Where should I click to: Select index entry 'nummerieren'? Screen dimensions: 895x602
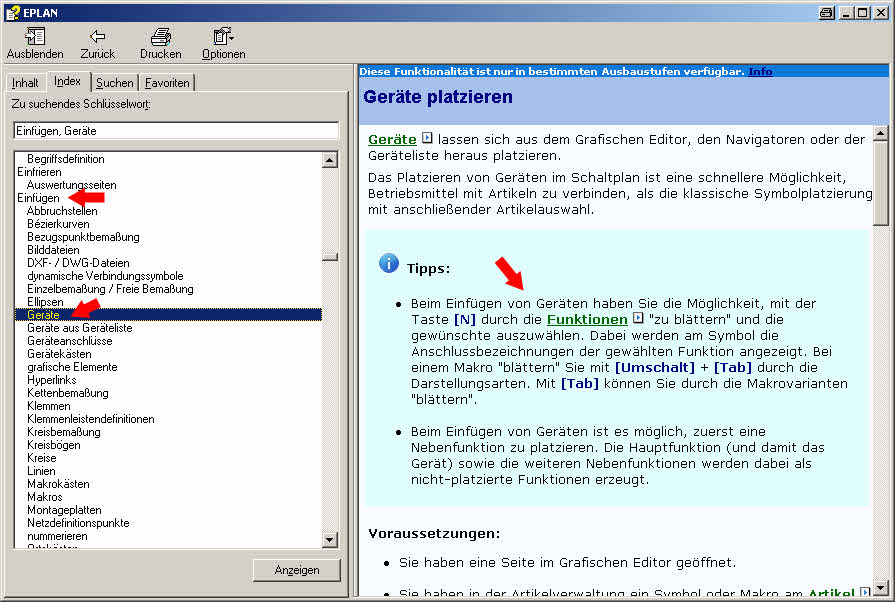(57, 536)
